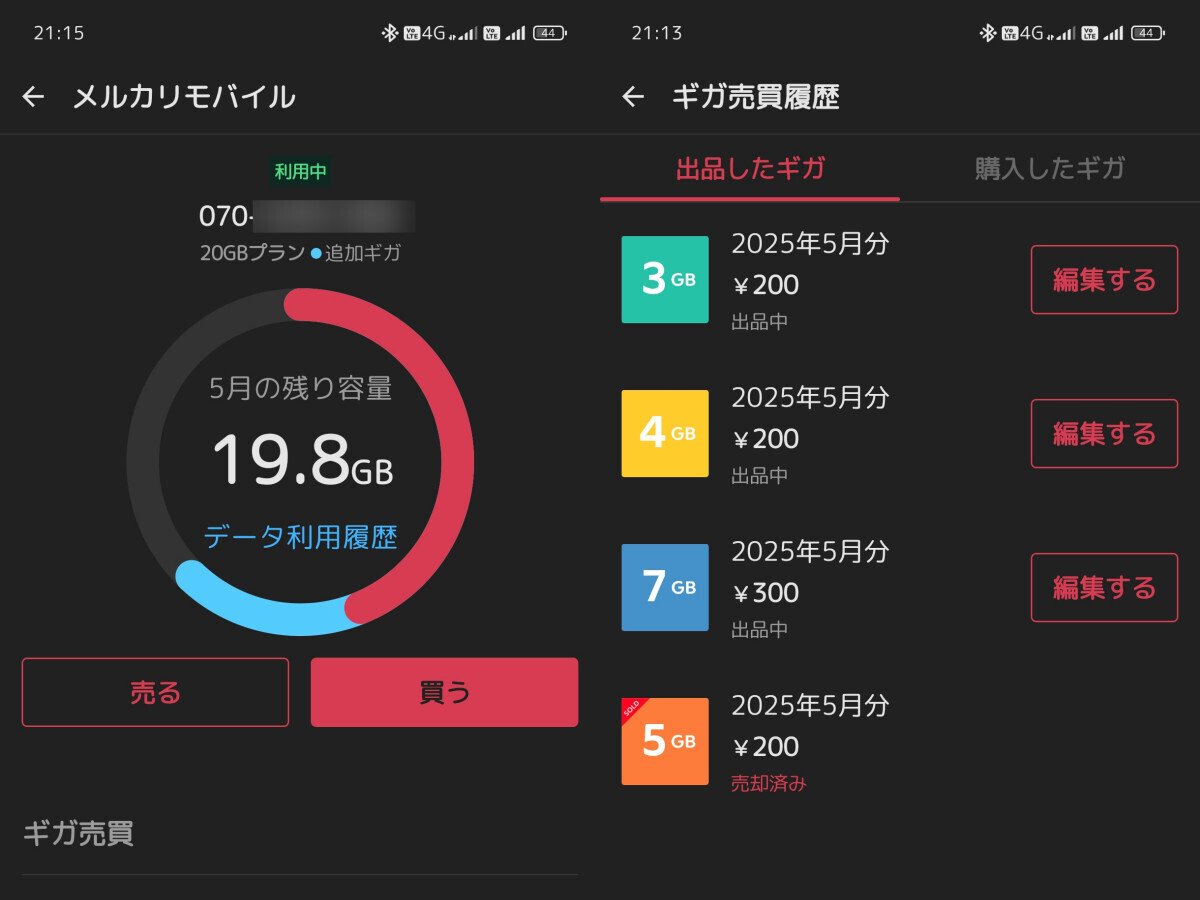1200x900 pixels.
Task: Tap the メルカリモバイル page title
Action: pyautogui.click(x=184, y=97)
